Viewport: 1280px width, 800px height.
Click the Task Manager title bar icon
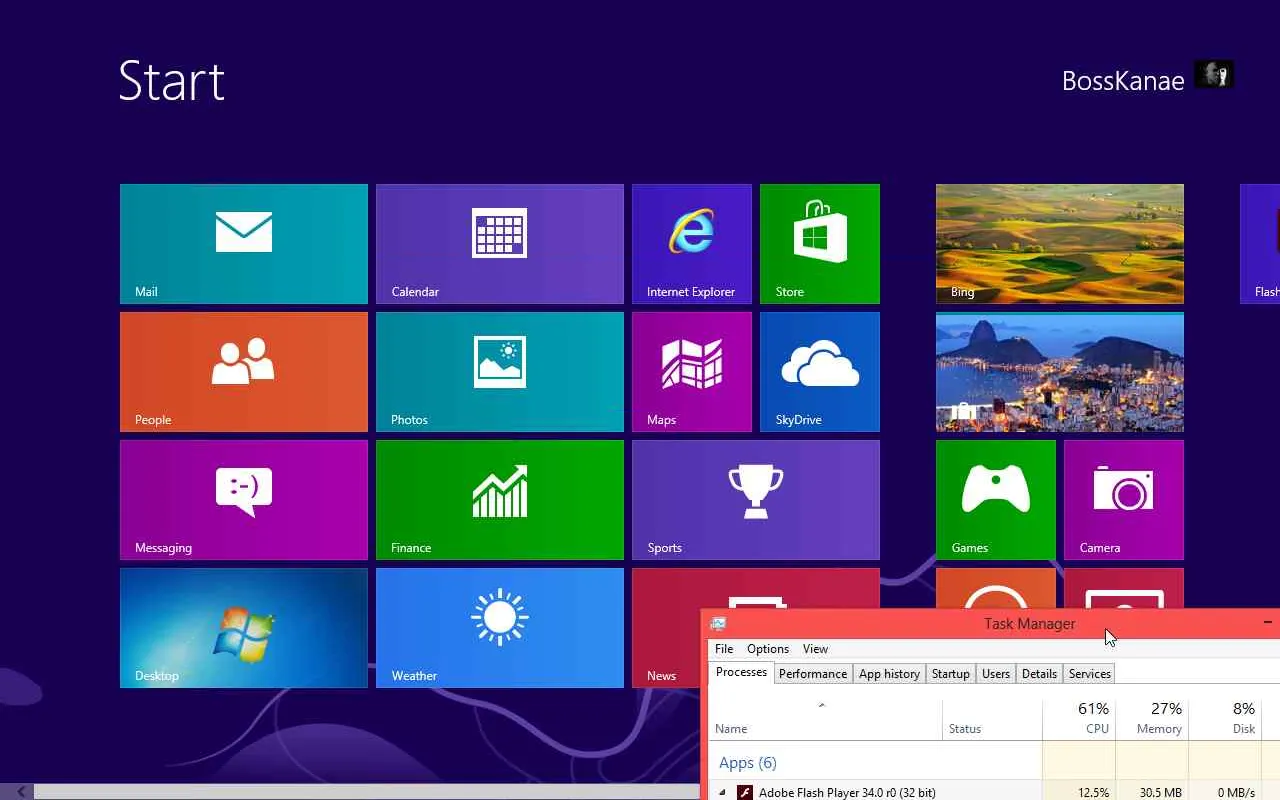tap(718, 623)
